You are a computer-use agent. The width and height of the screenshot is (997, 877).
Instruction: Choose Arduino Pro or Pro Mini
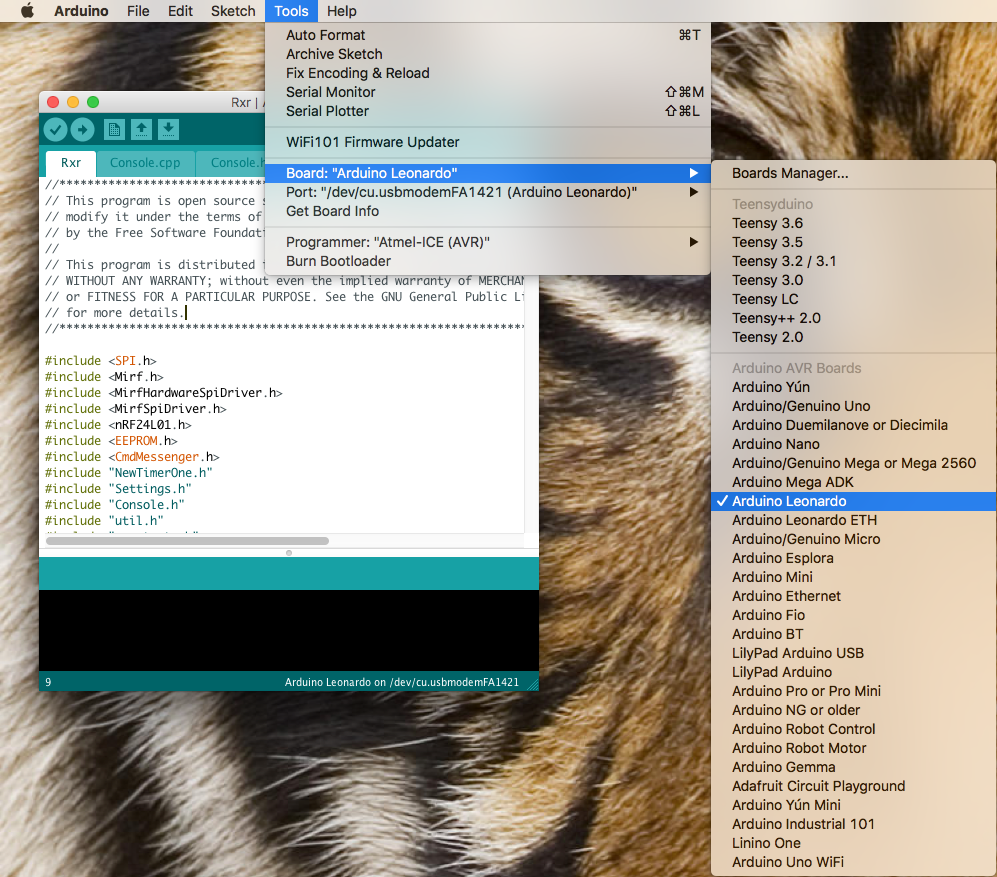pos(854,691)
